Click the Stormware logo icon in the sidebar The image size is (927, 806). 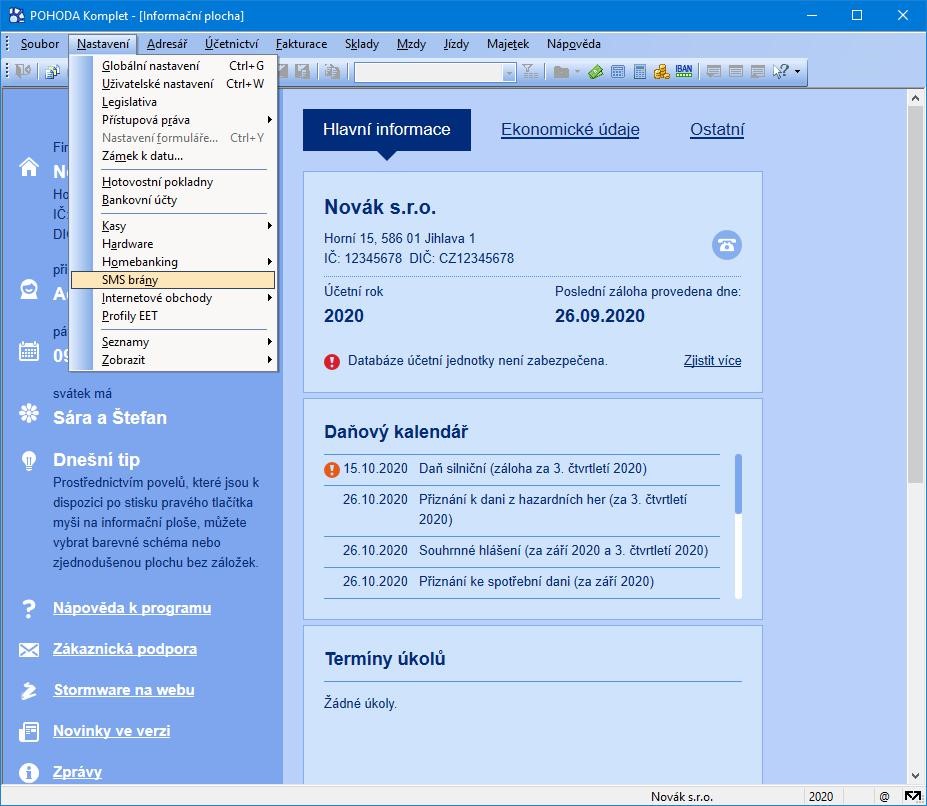(x=29, y=690)
